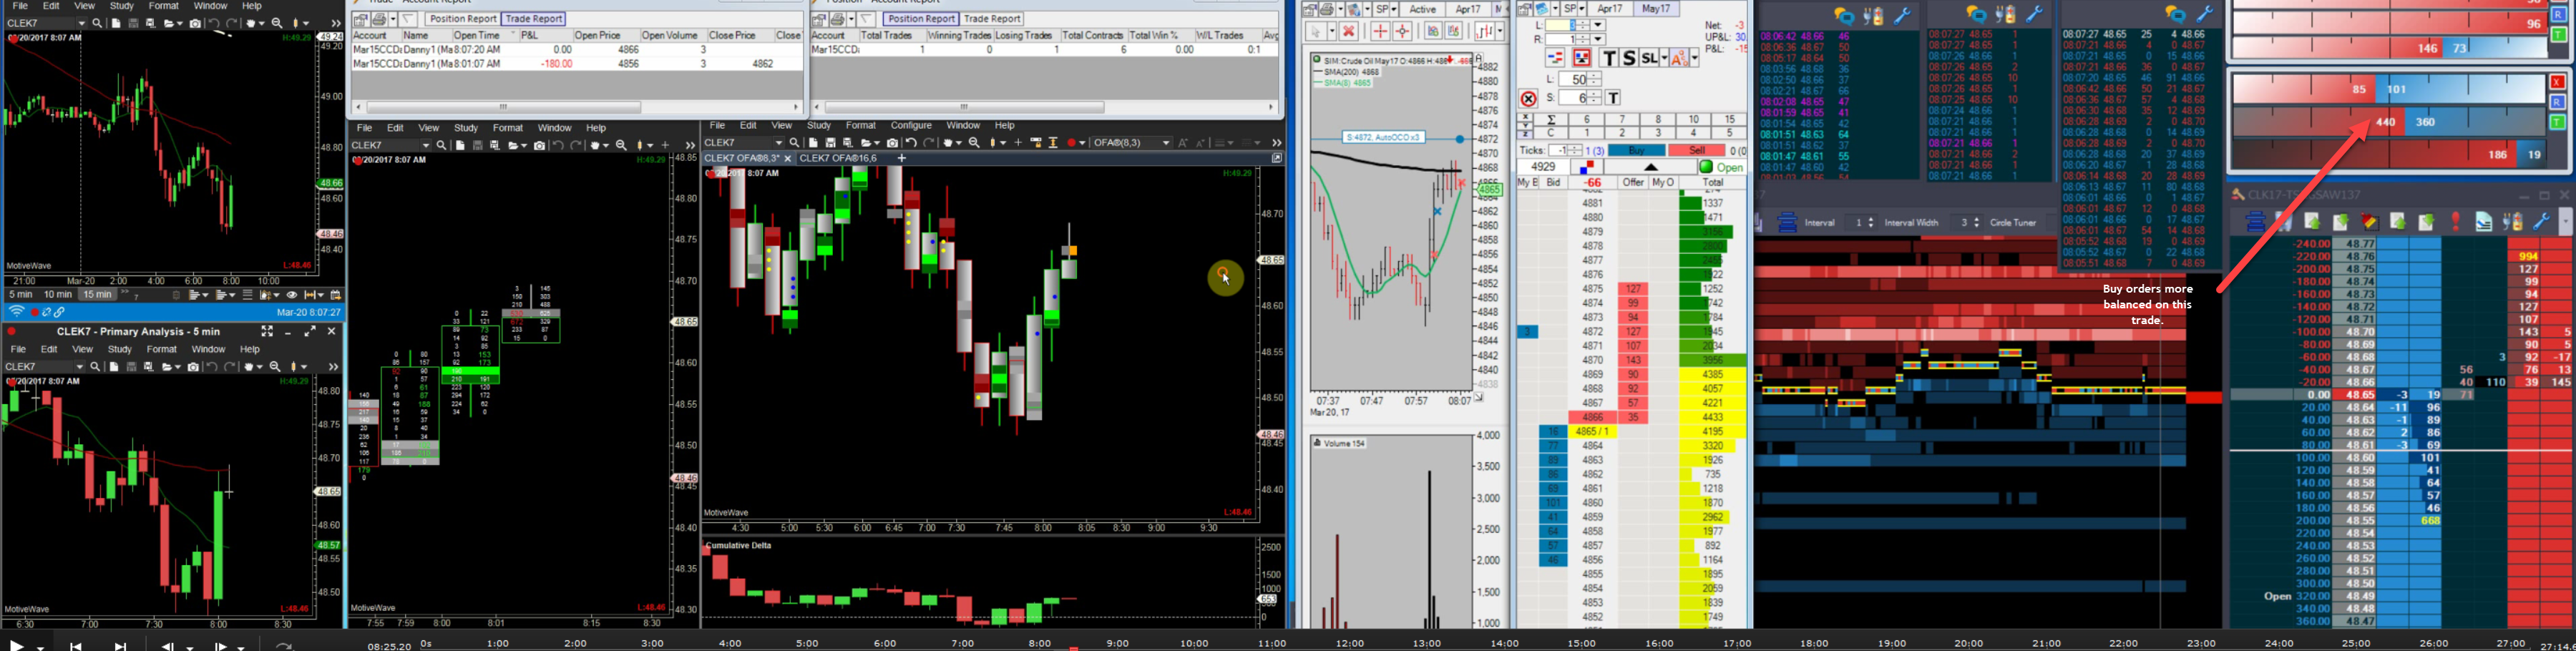
Task: Click Trade Report in the Trade Account Report window
Action: tap(533, 19)
